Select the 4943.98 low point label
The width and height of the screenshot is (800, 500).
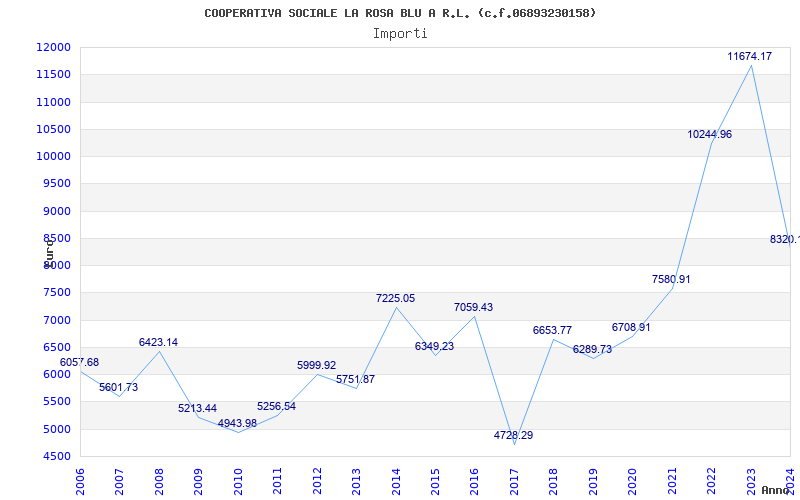pos(237,424)
